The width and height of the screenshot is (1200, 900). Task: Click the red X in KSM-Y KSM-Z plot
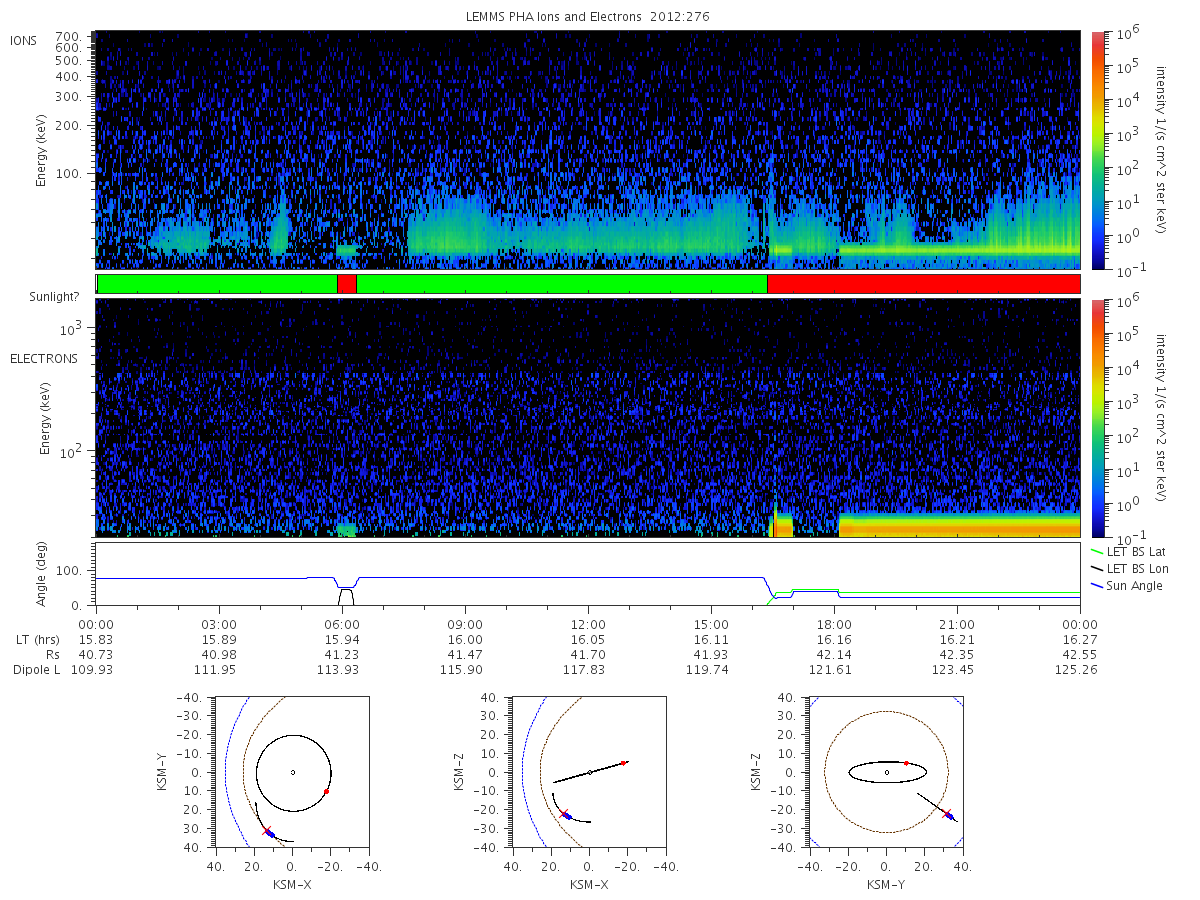pos(947,814)
